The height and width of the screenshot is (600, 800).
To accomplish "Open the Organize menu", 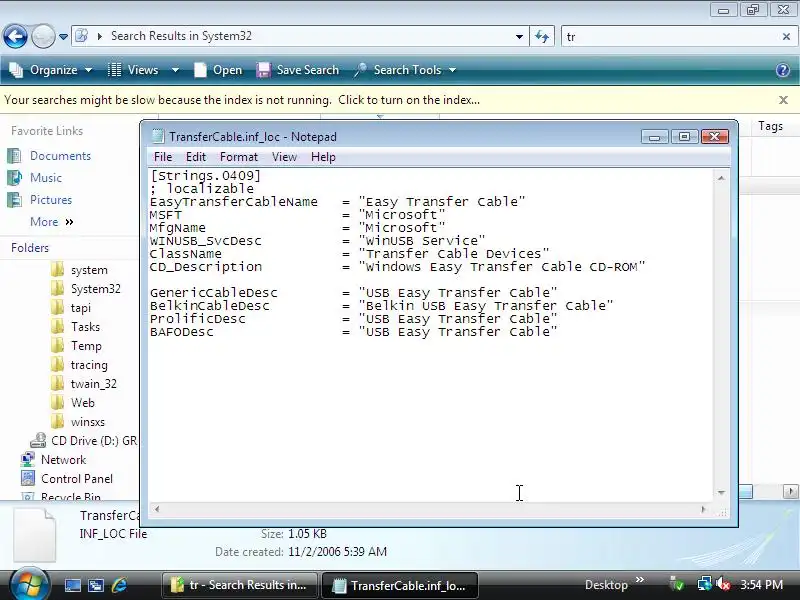I will 51,70.
